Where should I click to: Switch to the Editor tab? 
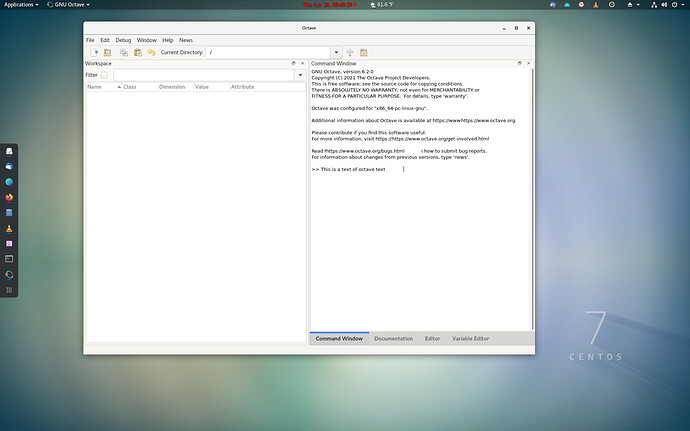(432, 339)
